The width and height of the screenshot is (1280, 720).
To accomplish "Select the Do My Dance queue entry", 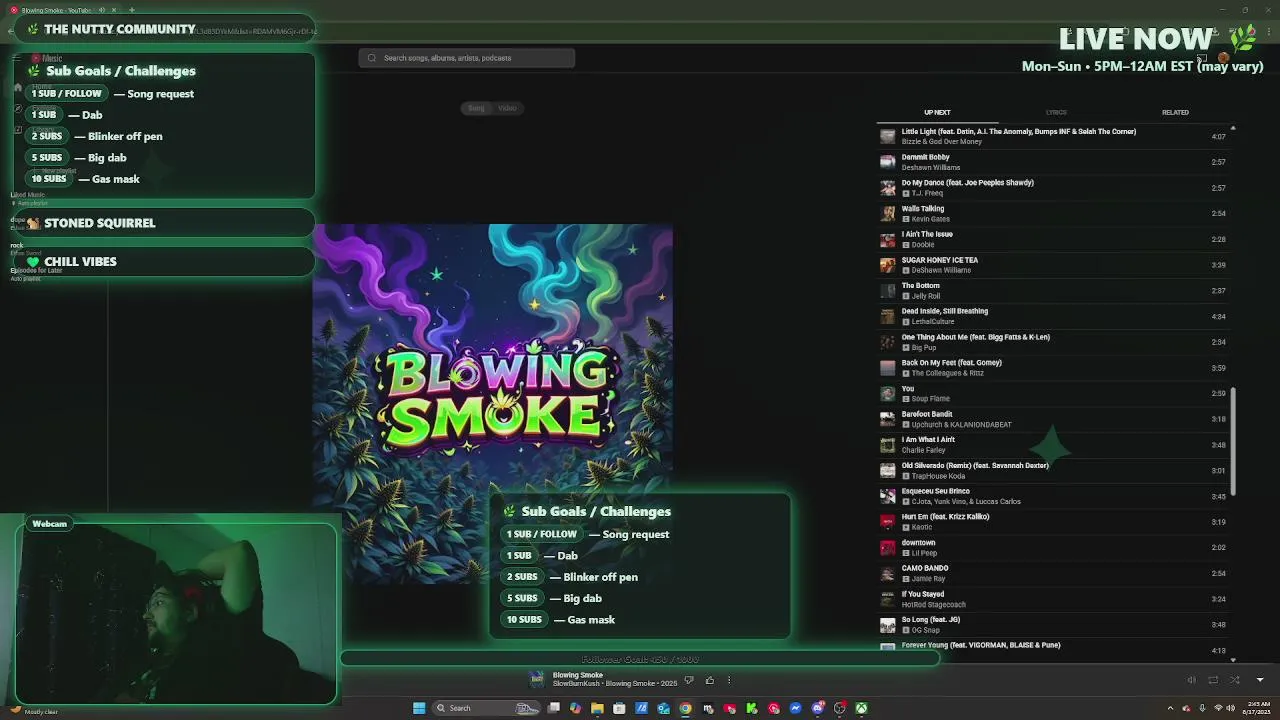I will (x=1054, y=188).
